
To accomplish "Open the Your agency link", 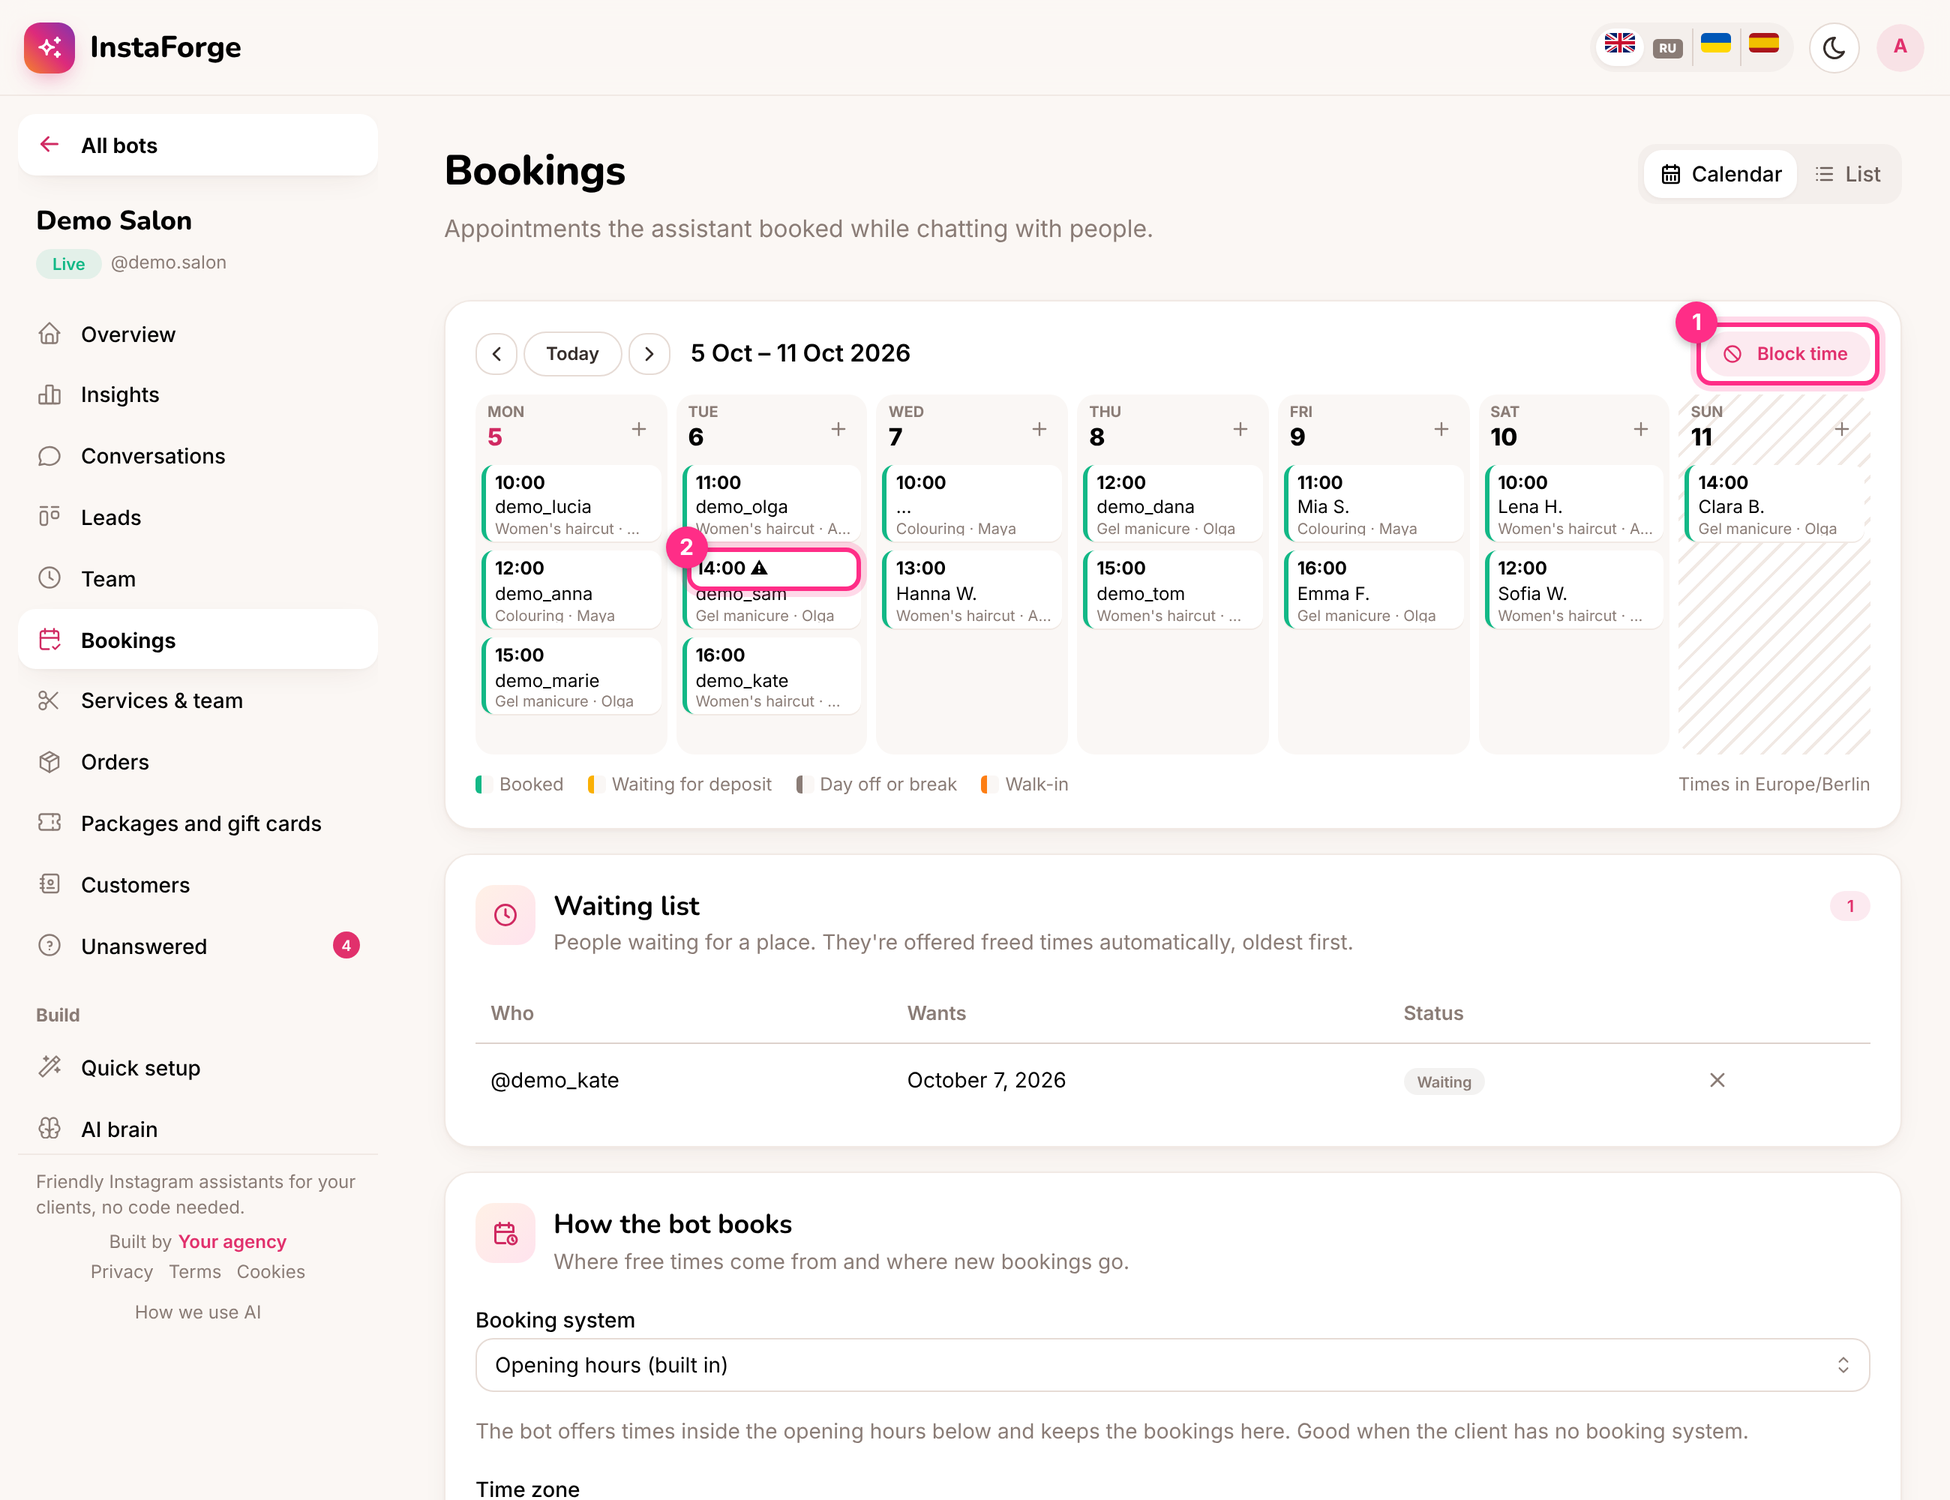I will [x=232, y=1241].
